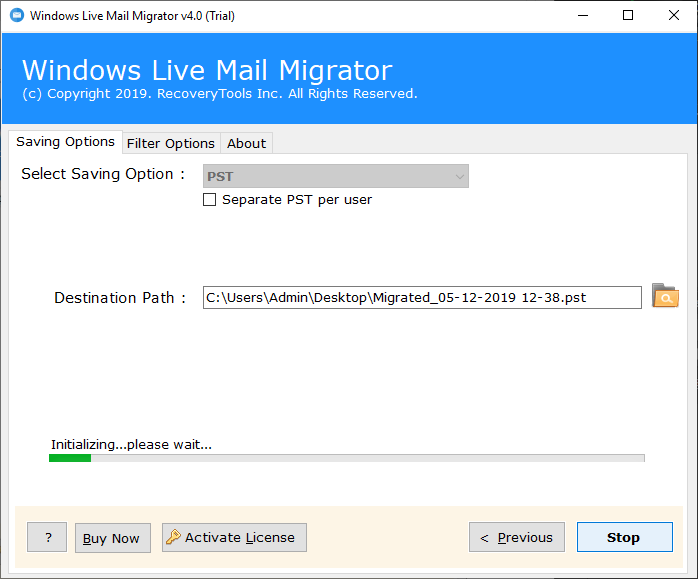Click the 'Destination Path :' label
The height and width of the screenshot is (579, 698).
pos(120,298)
